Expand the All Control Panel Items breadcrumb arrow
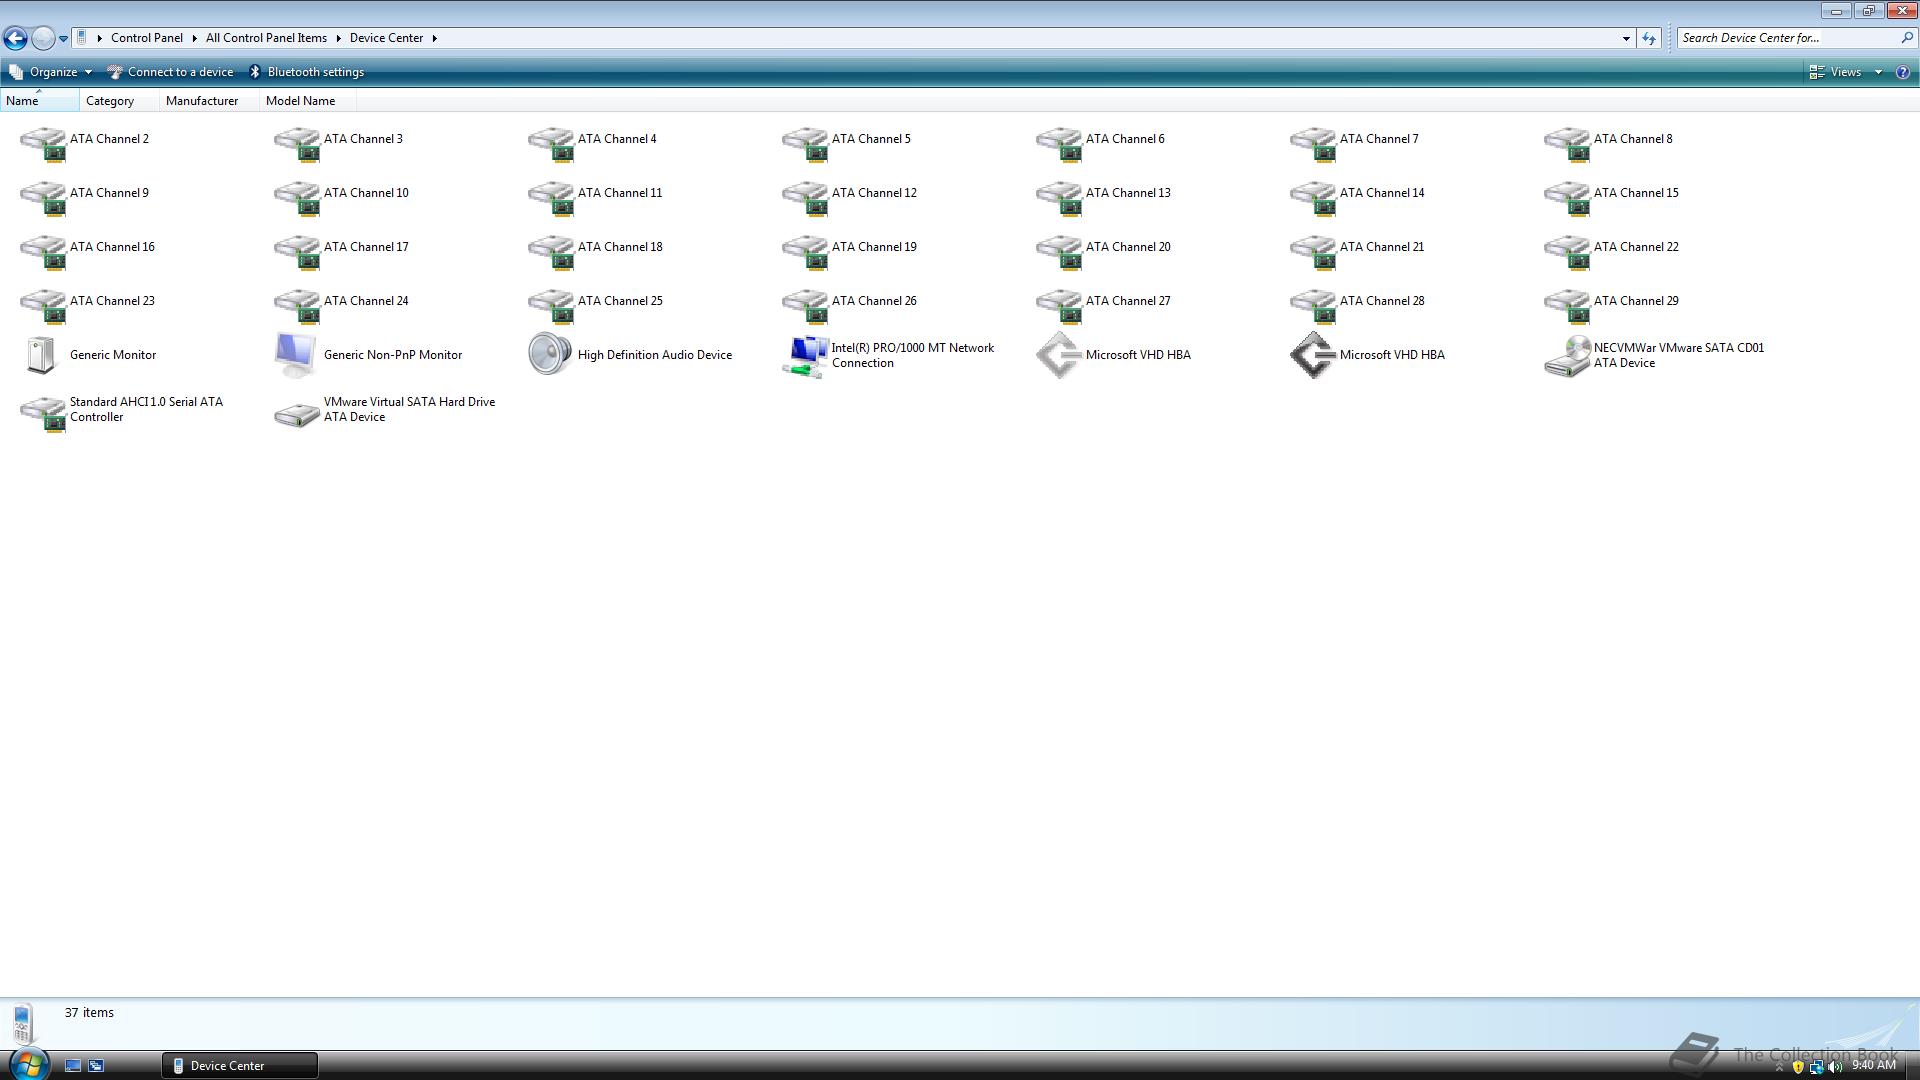The width and height of the screenshot is (1920, 1080). tap(338, 38)
